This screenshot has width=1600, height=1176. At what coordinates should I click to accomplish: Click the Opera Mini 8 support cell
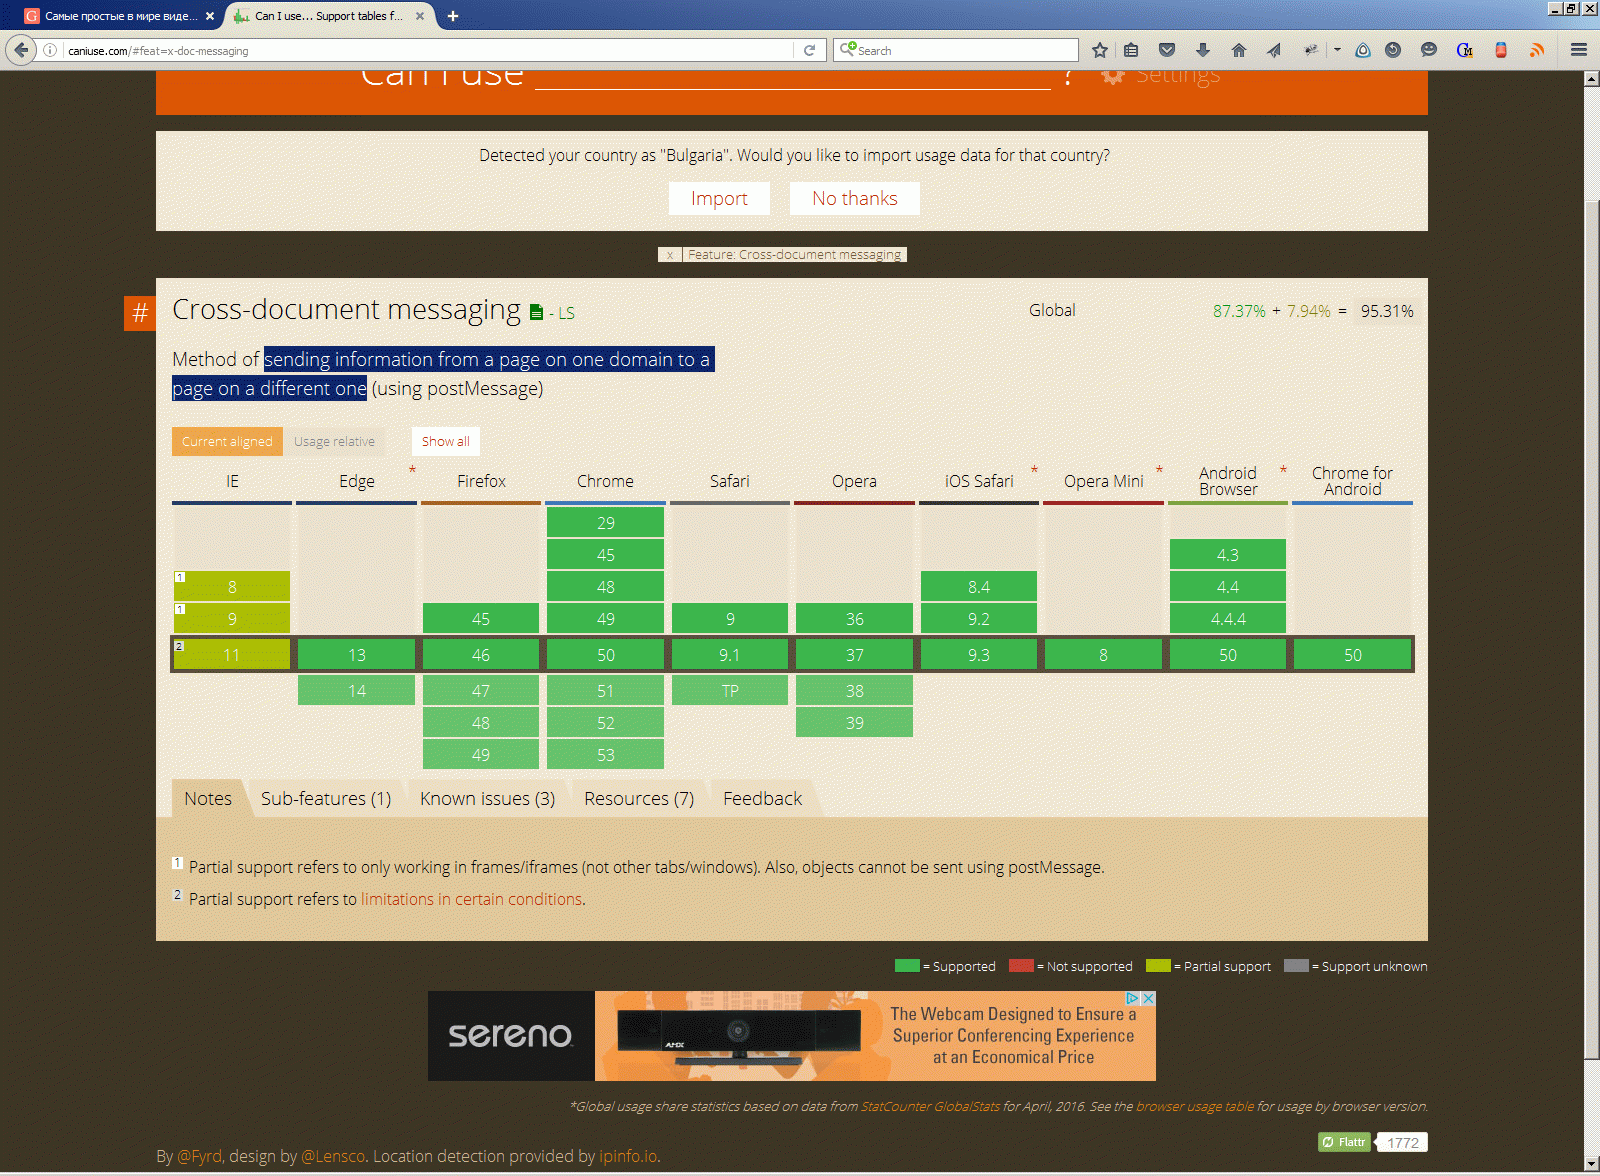point(1103,655)
